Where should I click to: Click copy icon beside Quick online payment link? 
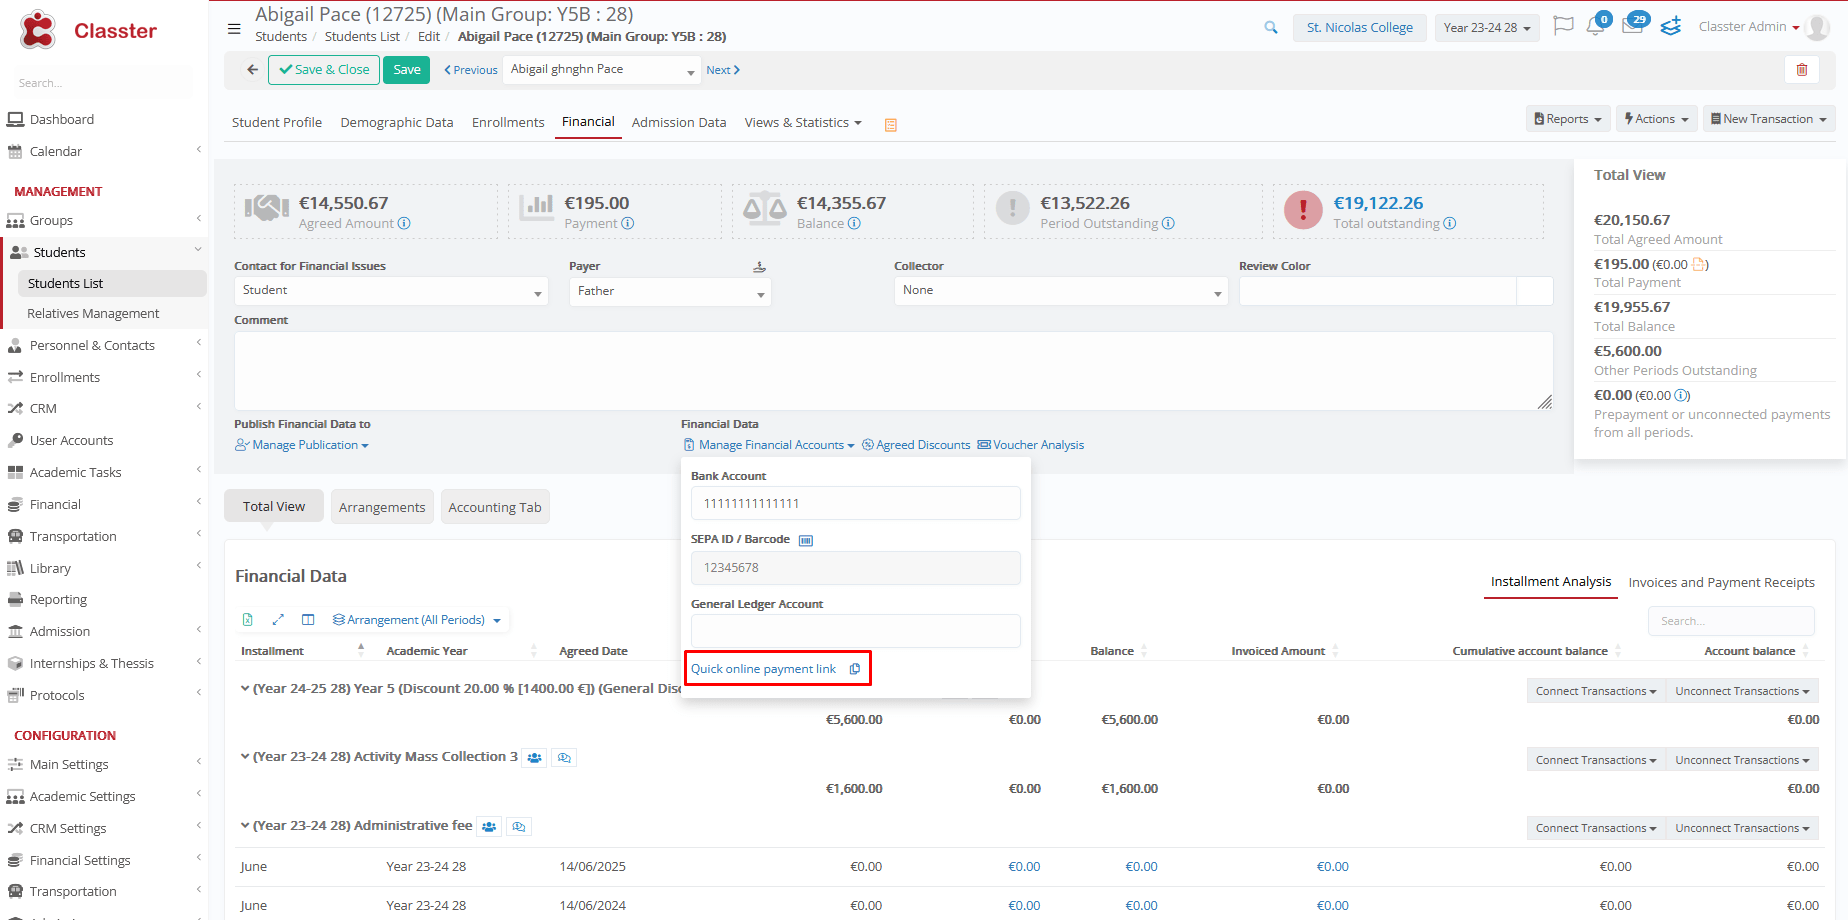click(x=855, y=669)
